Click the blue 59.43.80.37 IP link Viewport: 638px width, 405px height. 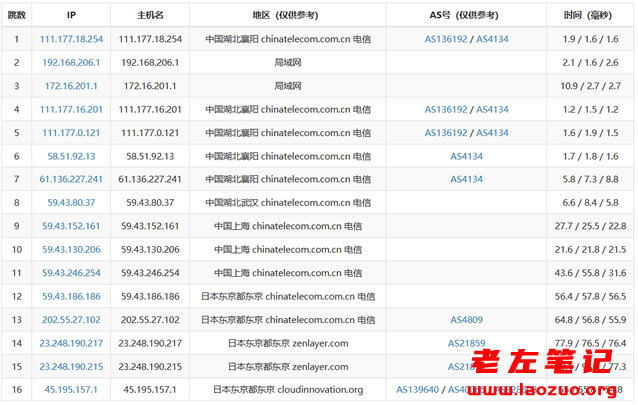71,203
